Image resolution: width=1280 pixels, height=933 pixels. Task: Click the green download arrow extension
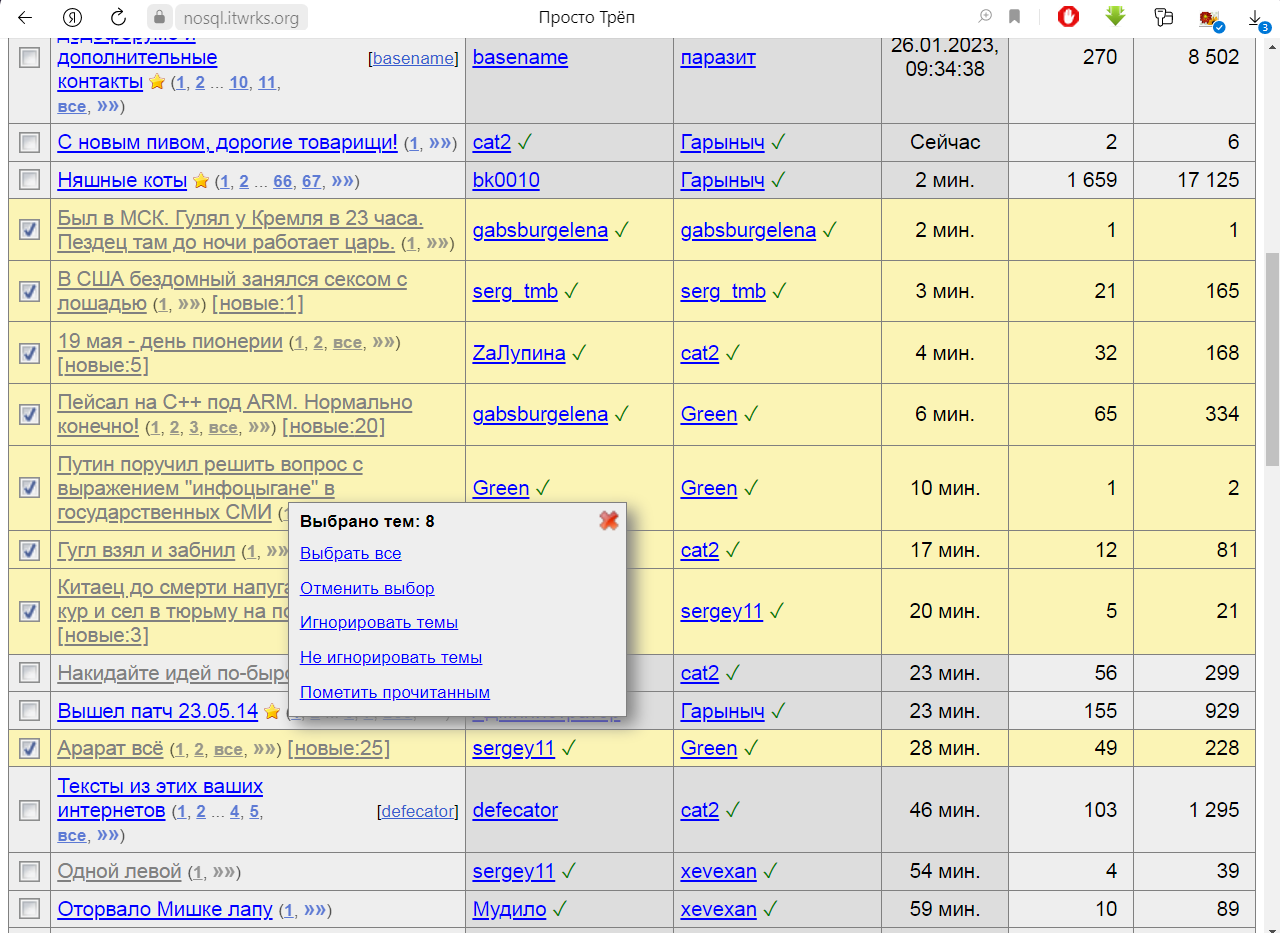tap(1115, 17)
